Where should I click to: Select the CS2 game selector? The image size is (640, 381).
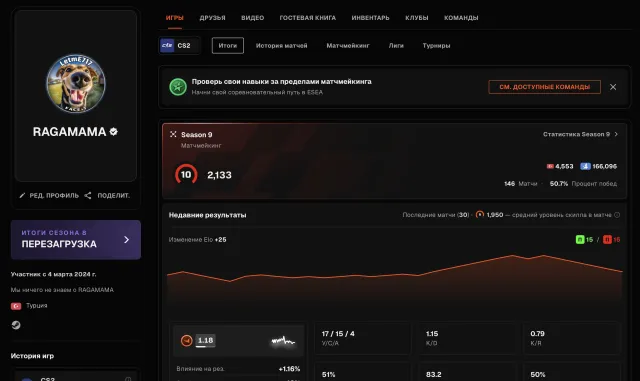tap(180, 45)
